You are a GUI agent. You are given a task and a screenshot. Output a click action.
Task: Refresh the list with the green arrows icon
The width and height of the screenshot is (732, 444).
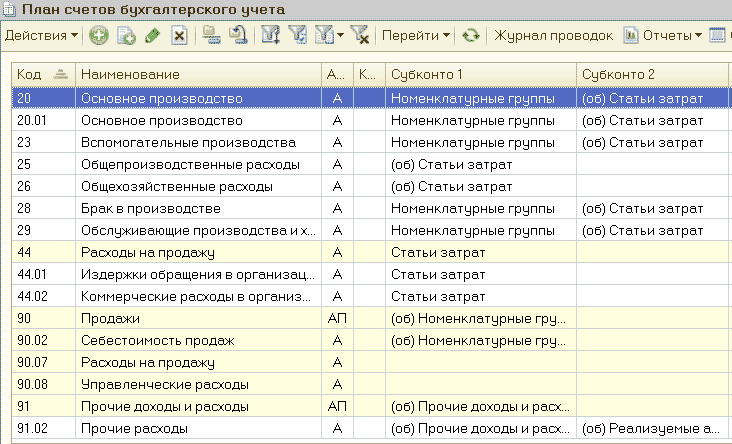[x=471, y=35]
